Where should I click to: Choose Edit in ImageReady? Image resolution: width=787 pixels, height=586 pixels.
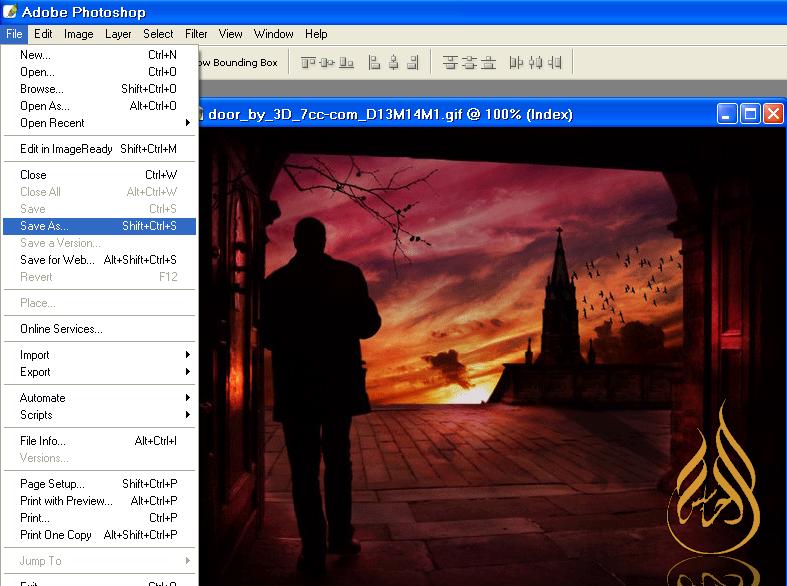[99, 149]
